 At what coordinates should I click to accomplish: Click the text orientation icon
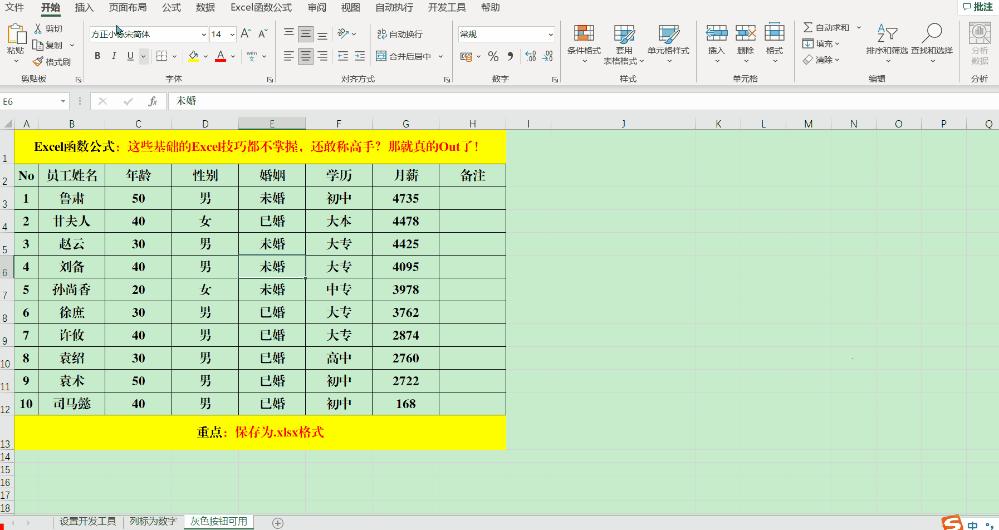pos(343,34)
